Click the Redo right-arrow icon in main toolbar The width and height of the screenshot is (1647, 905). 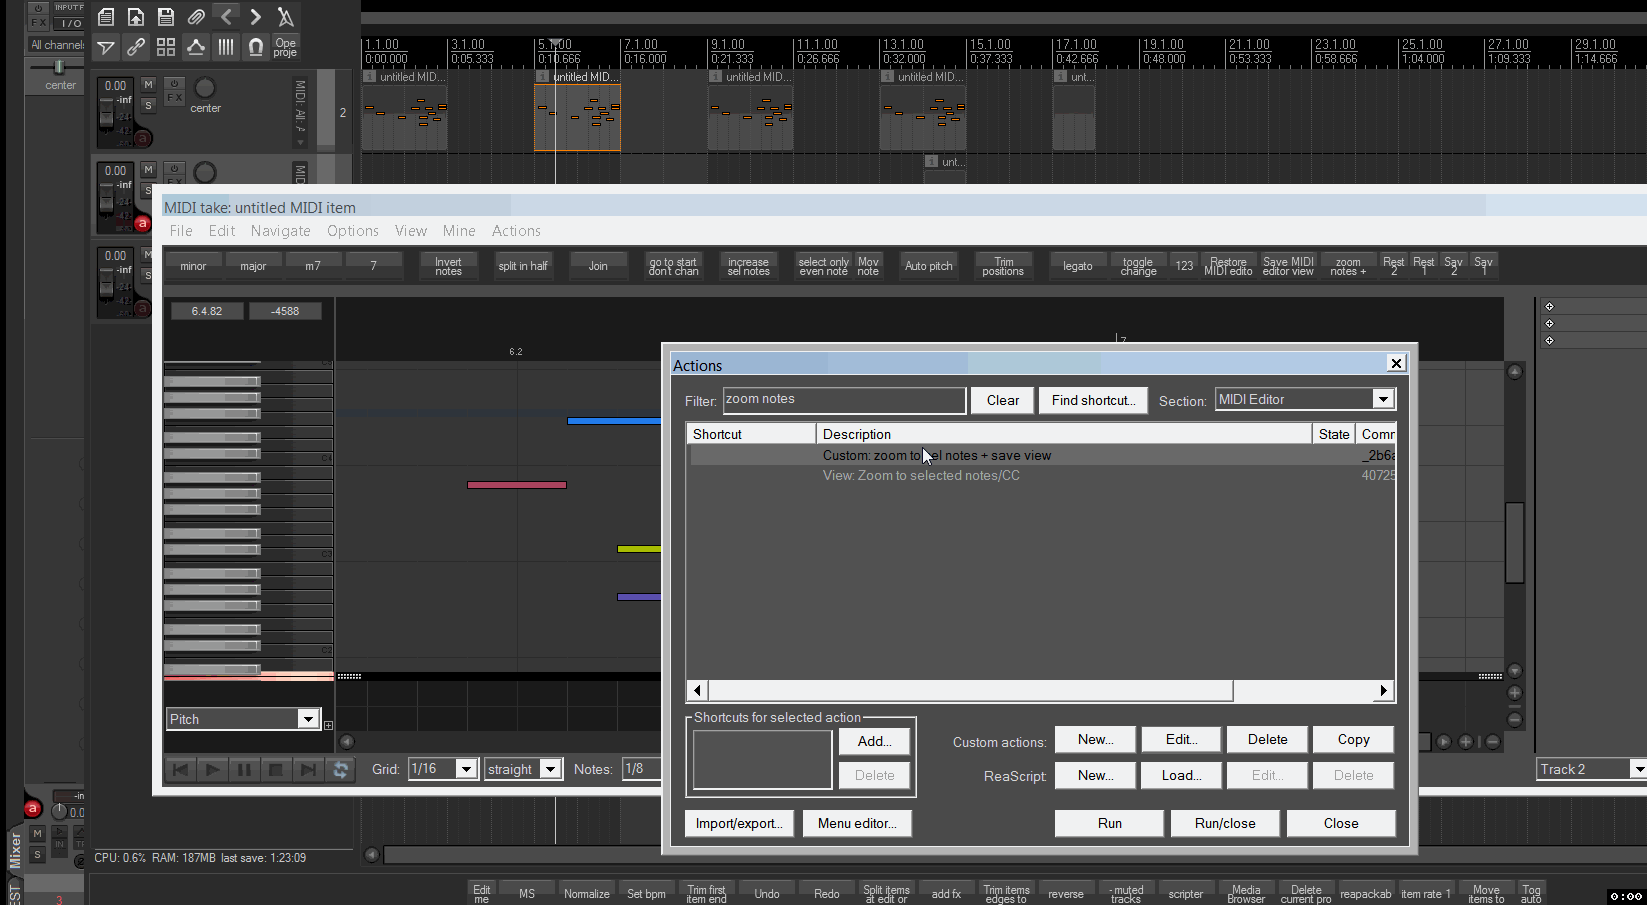click(x=256, y=17)
